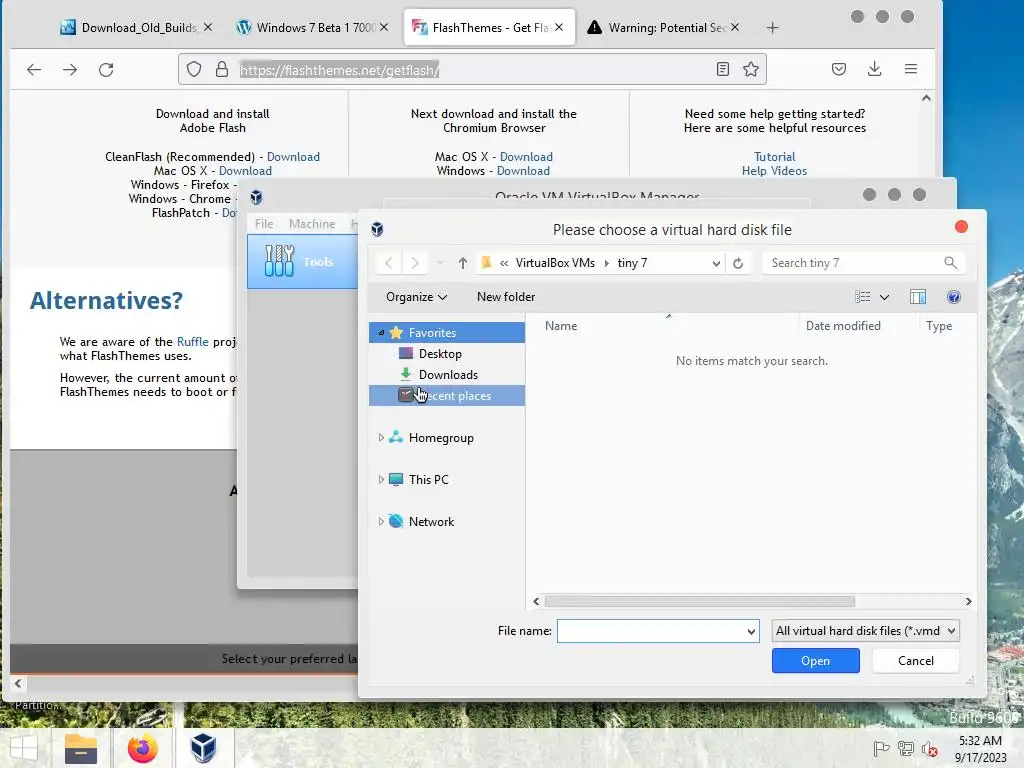This screenshot has width=1024, height=768.
Task: Select Tools in VirtualBox Manager sidebar
Action: (303, 262)
